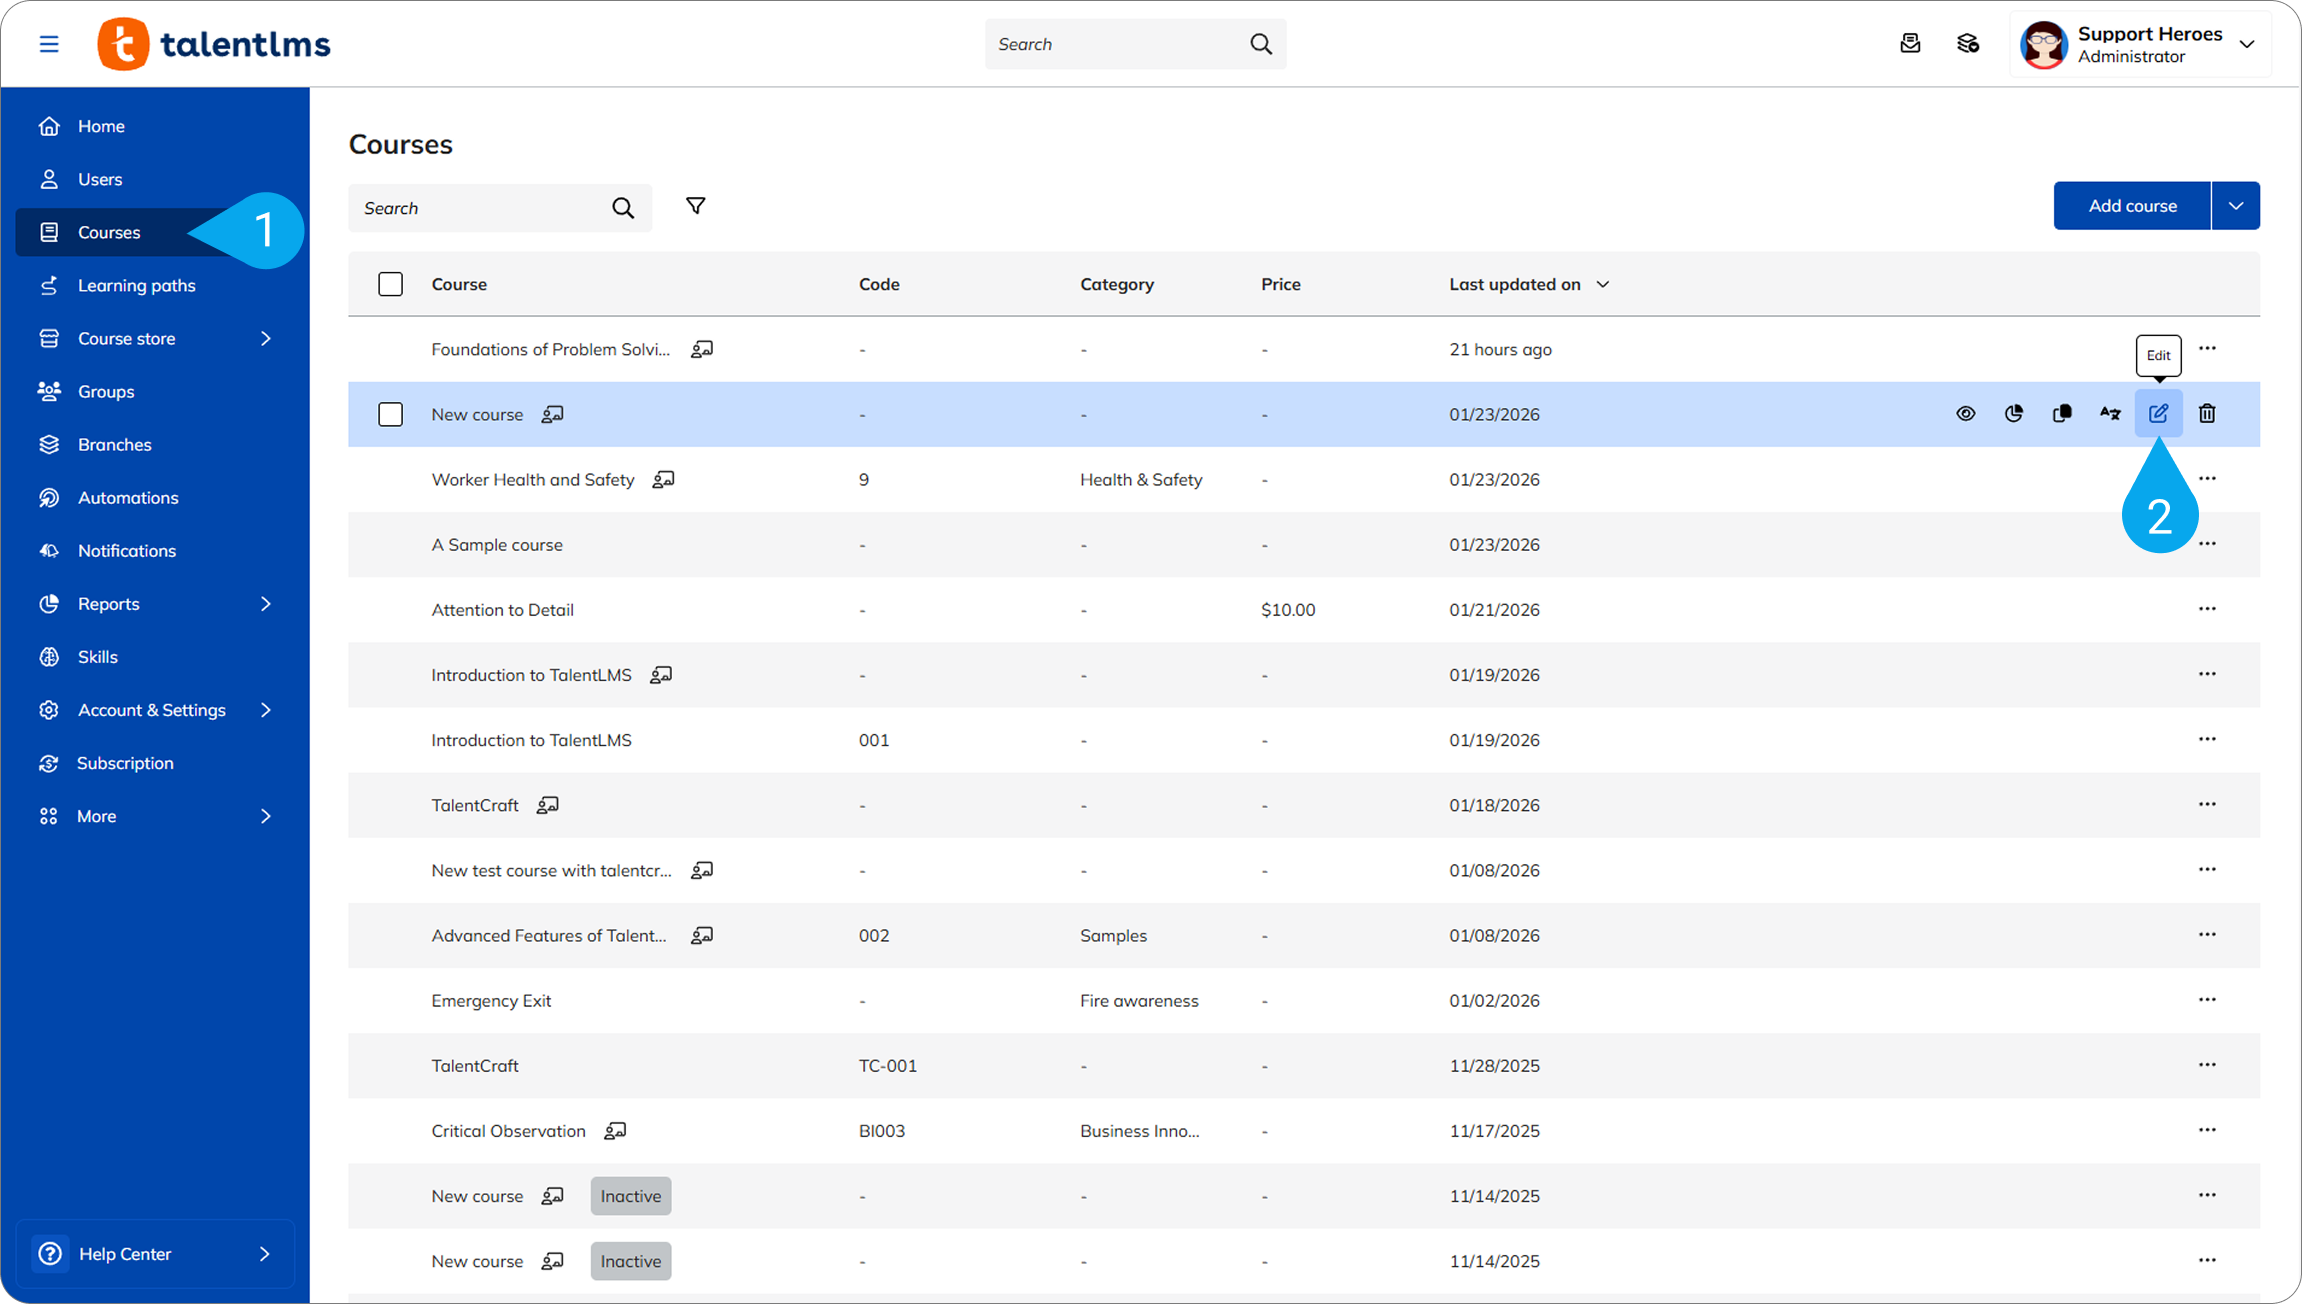
Task: Click the Add course button
Action: (x=2132, y=206)
